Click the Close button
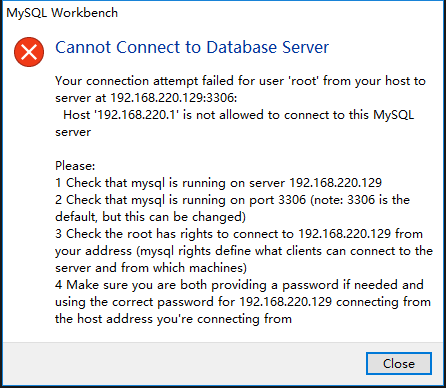This screenshot has height=388, width=446. click(x=399, y=363)
